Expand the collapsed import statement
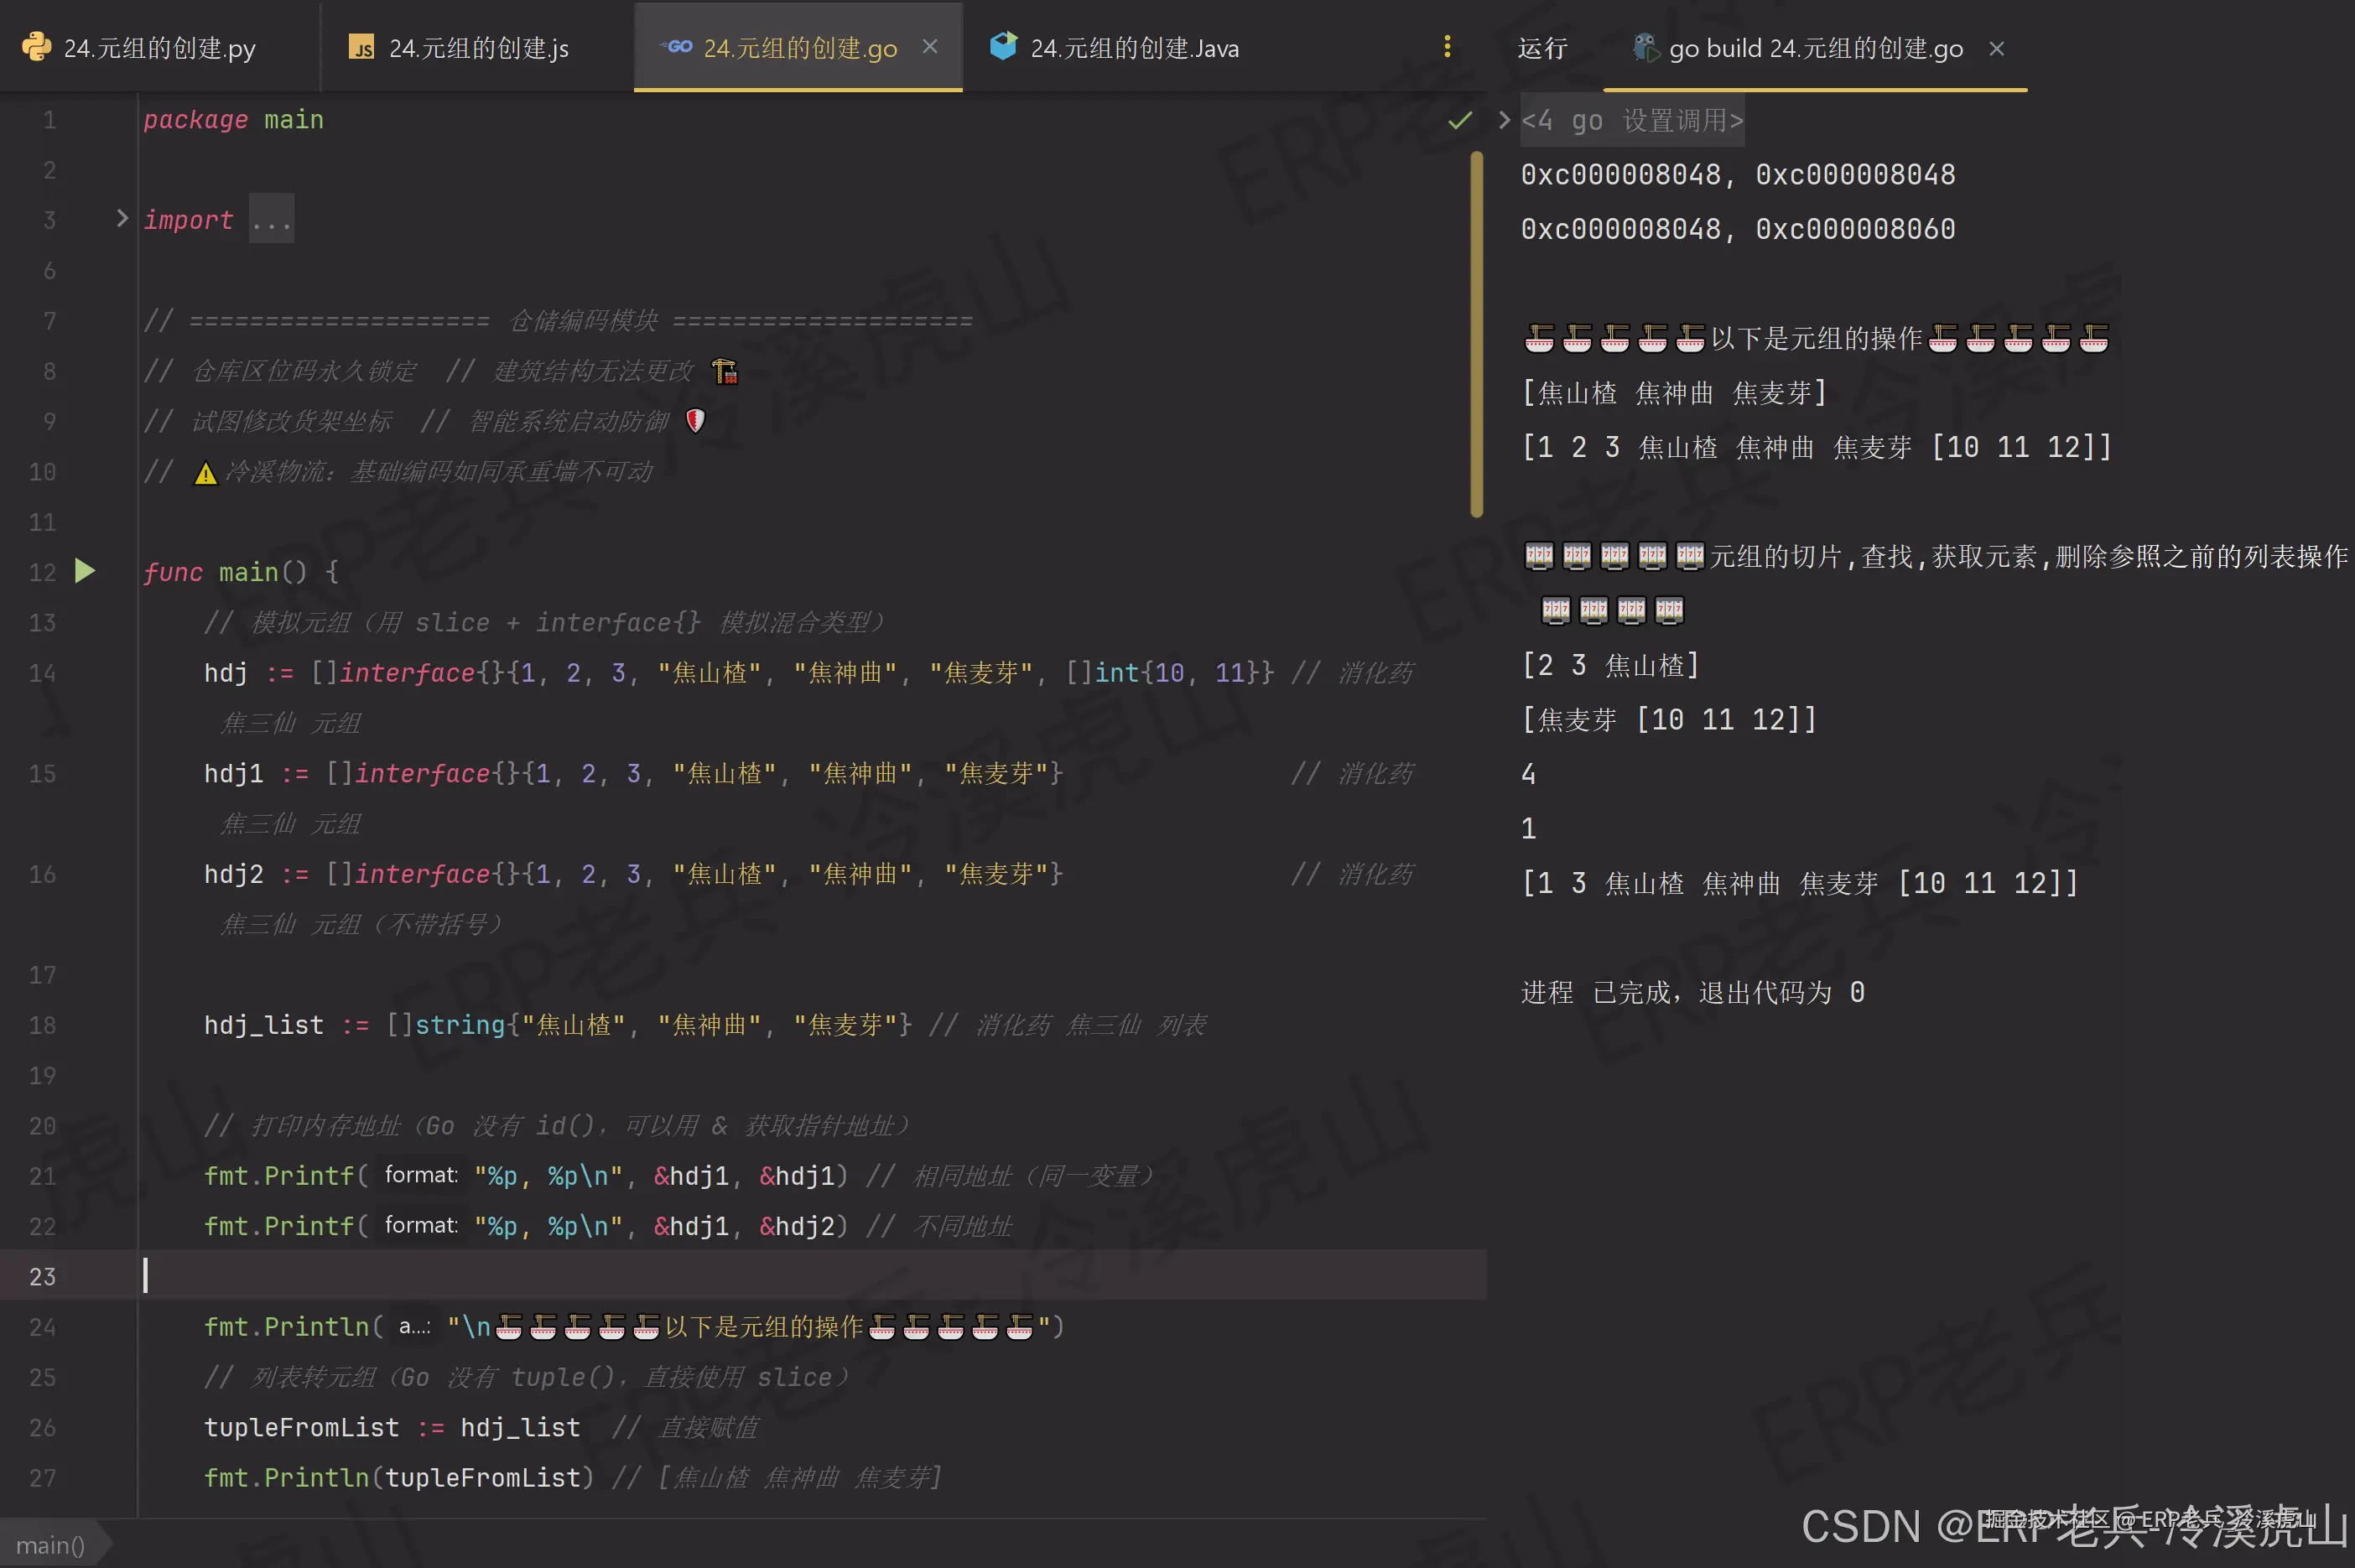The image size is (2355, 1568). pos(270,219)
